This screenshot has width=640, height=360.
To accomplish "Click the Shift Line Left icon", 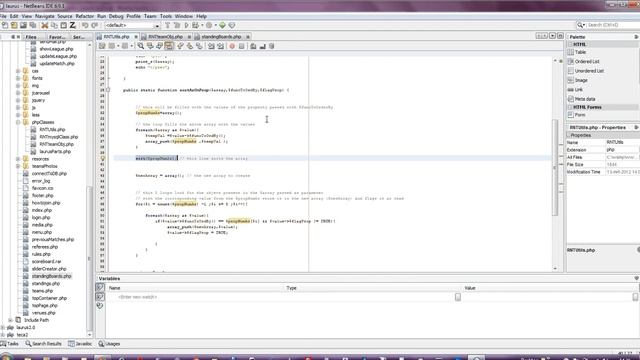I will (211, 46).
